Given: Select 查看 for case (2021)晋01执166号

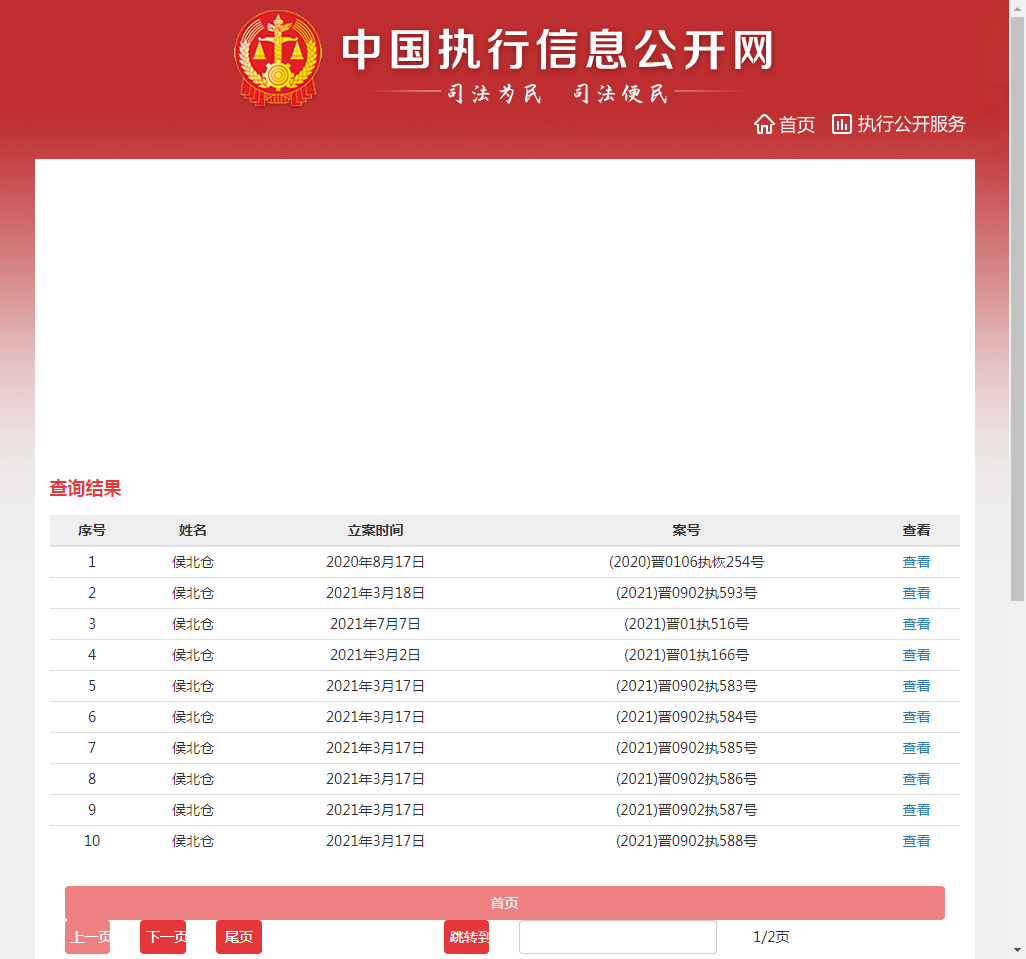Looking at the screenshot, I should click(x=916, y=655).
